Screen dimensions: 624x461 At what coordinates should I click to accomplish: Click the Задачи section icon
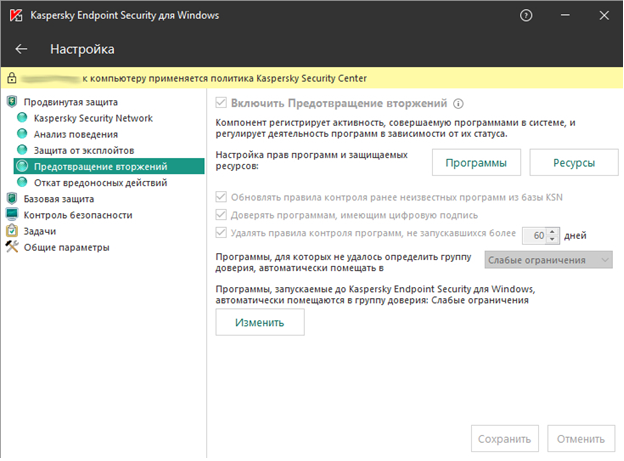[12, 231]
